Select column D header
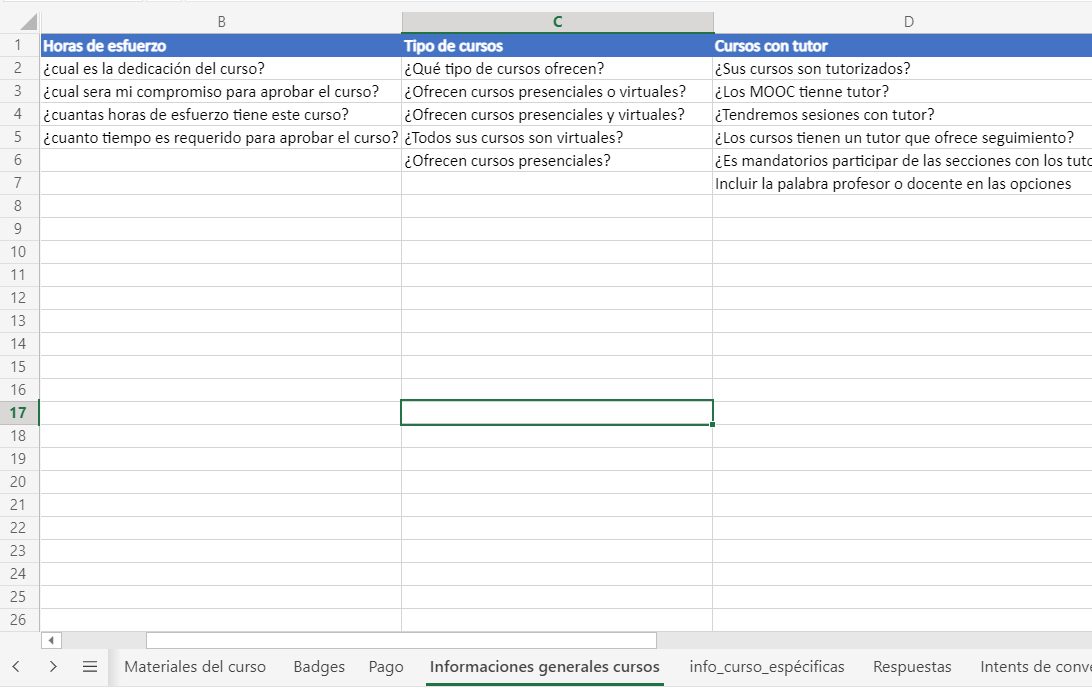Image resolution: width=1092 pixels, height=693 pixels. (x=908, y=22)
